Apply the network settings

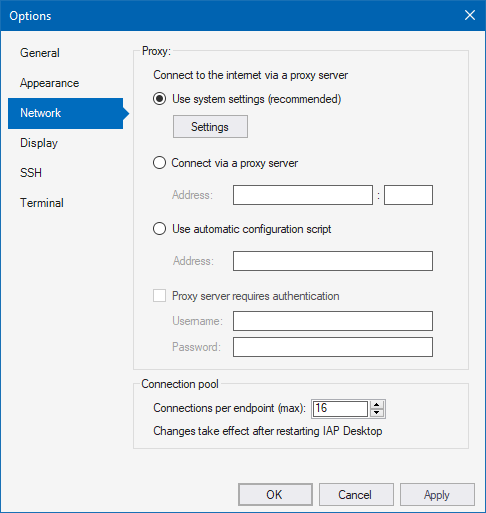point(437,495)
